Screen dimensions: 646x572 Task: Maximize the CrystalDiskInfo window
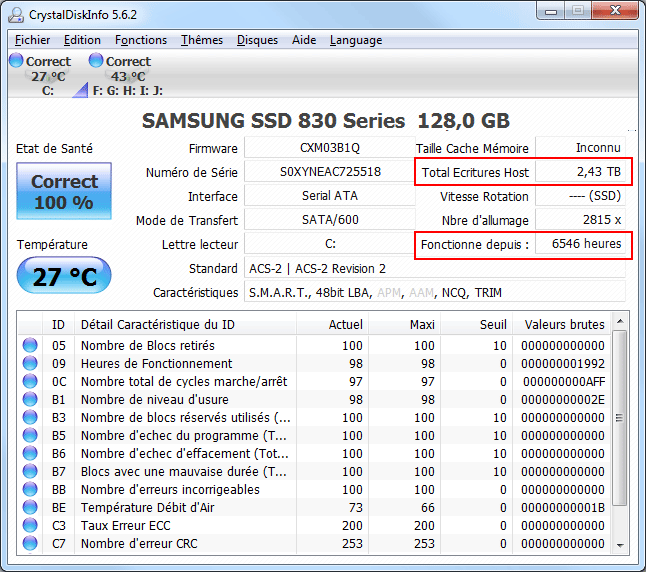click(x=578, y=11)
